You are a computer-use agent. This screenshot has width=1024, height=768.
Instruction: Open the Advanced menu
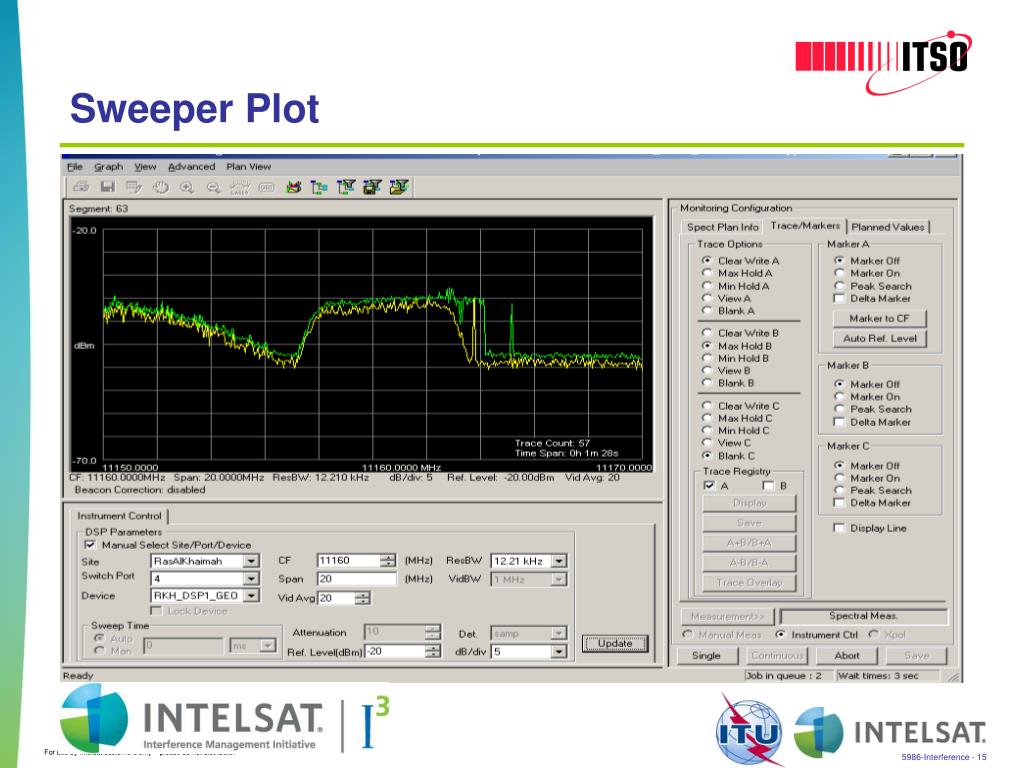tap(191, 167)
